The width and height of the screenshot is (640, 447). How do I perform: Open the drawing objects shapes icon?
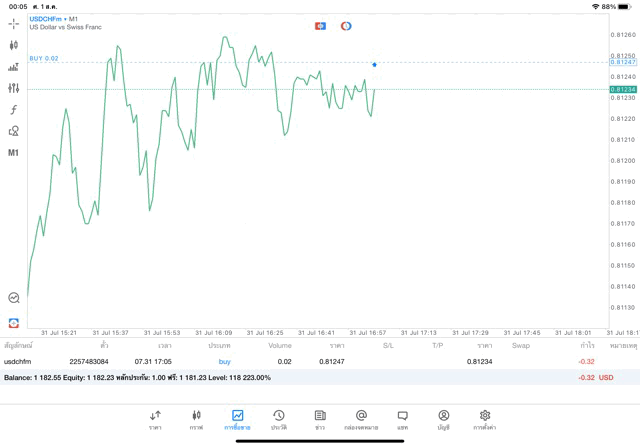click(x=13, y=131)
